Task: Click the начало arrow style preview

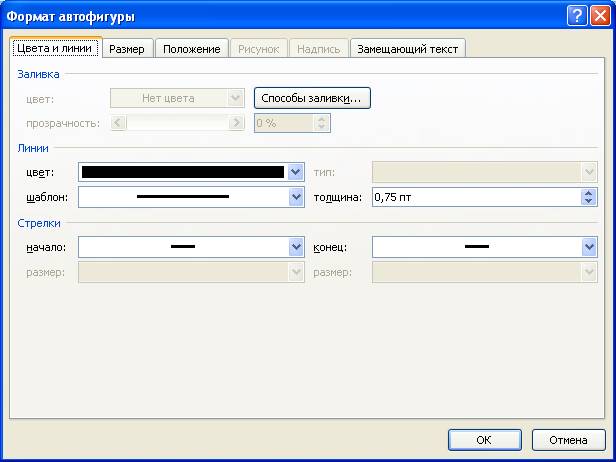Action: [182, 246]
